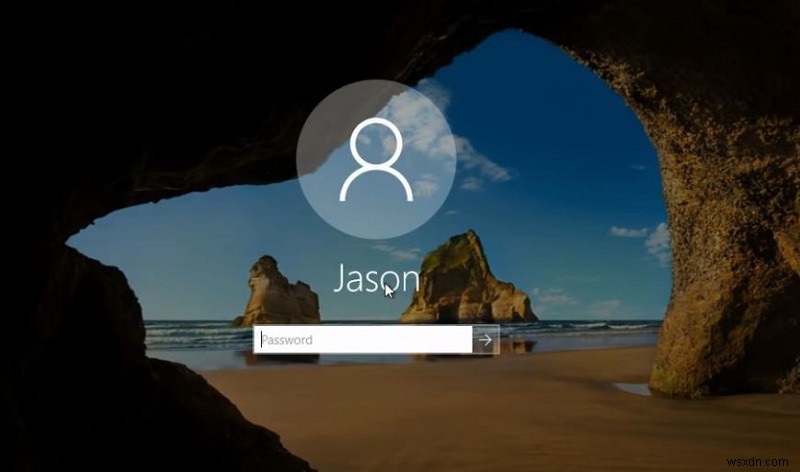Screen dimensions: 800x472
Task: Submit password with the arrow button
Action: (486, 339)
